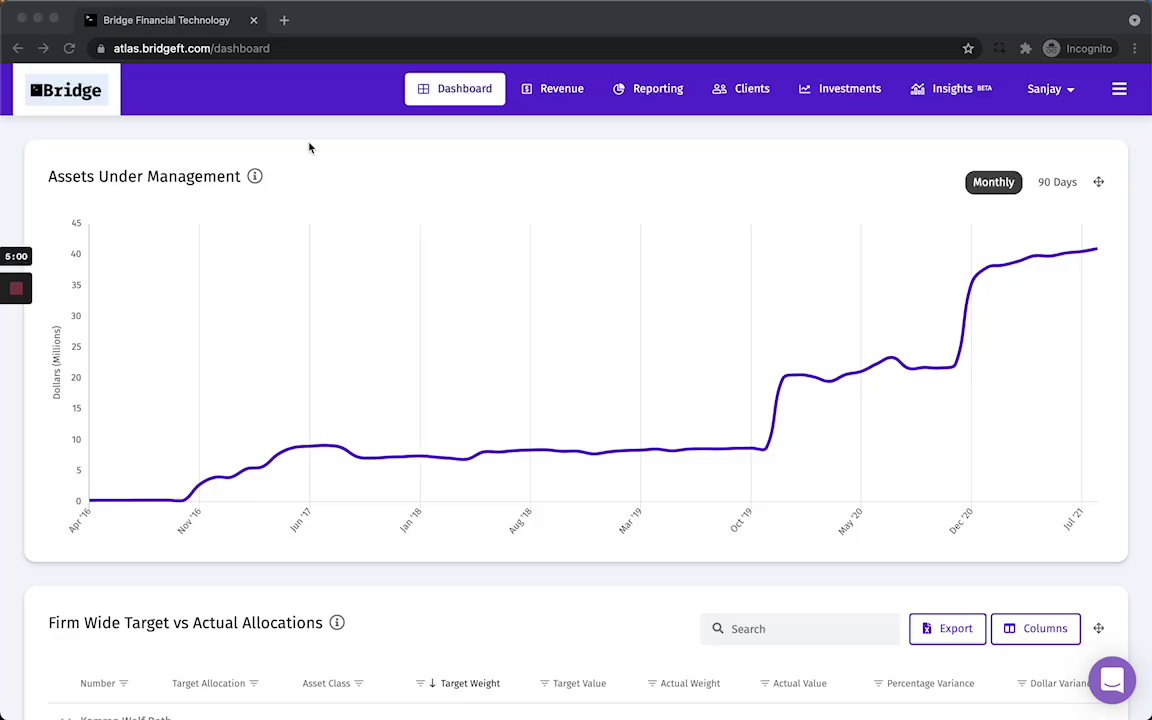The width and height of the screenshot is (1152, 720).
Task: Open the hamburger menu icon
Action: [1119, 89]
